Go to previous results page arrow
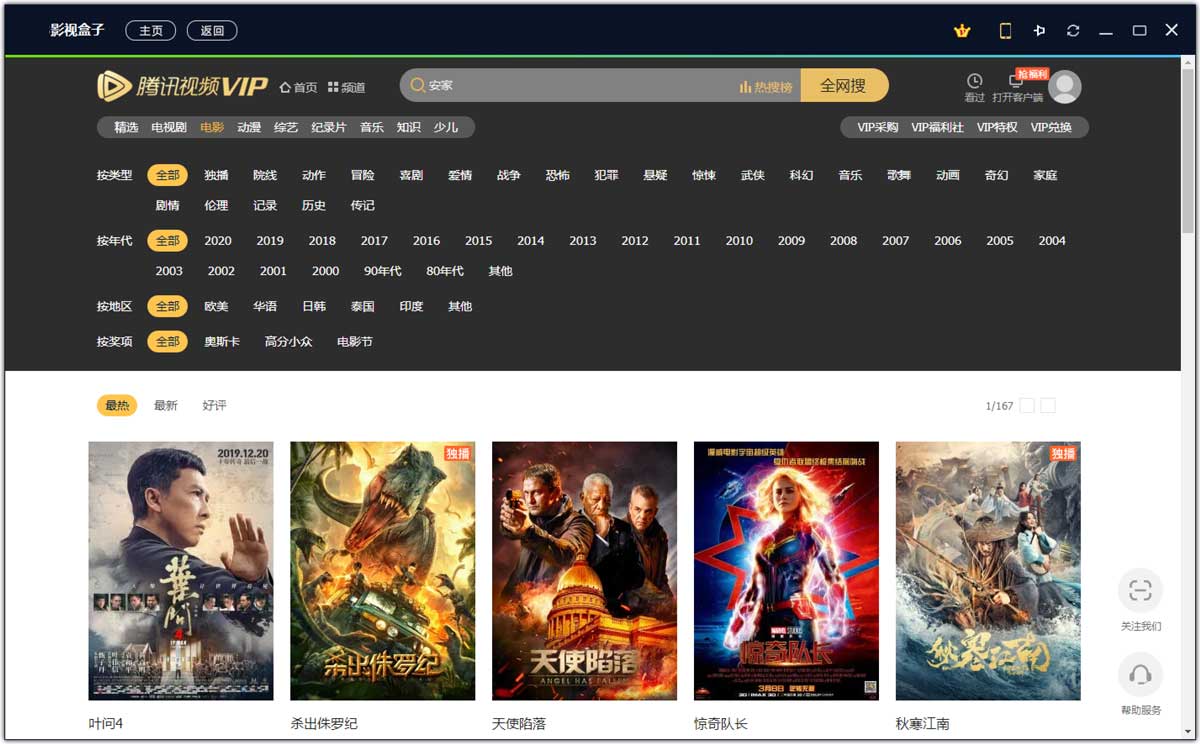This screenshot has height=744, width=1200. (1027, 405)
